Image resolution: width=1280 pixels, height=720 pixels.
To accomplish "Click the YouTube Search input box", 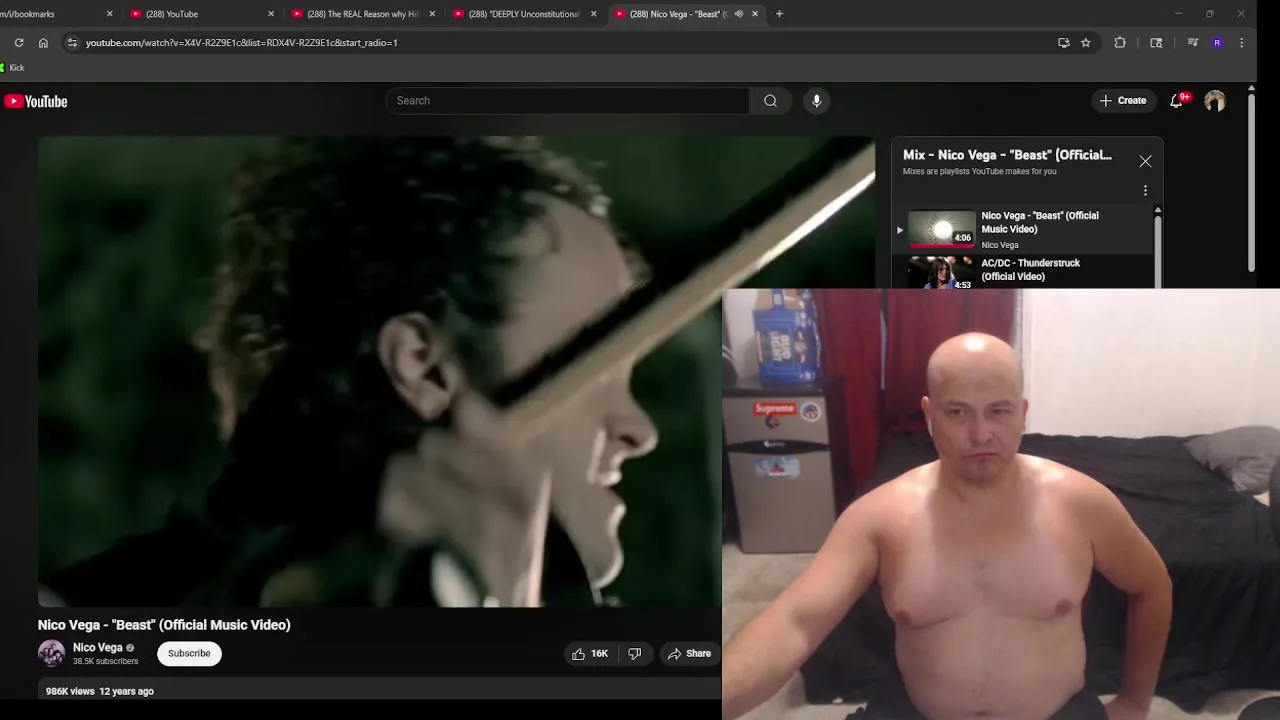I will (567, 101).
